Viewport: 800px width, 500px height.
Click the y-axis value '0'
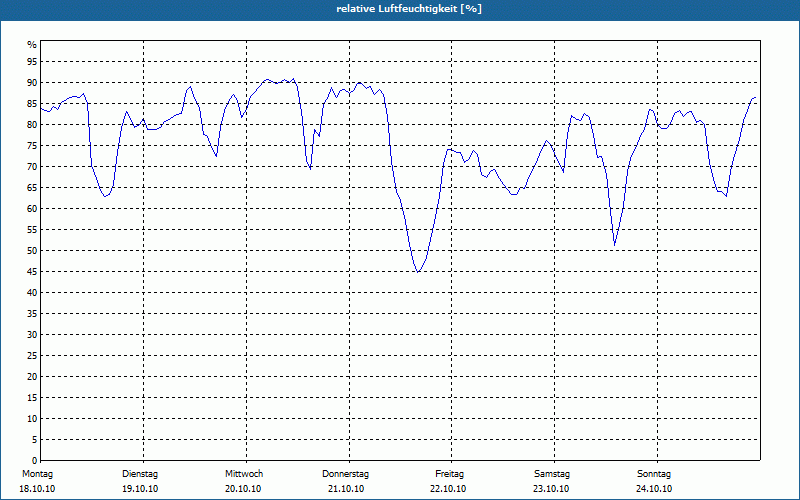(x=35, y=461)
